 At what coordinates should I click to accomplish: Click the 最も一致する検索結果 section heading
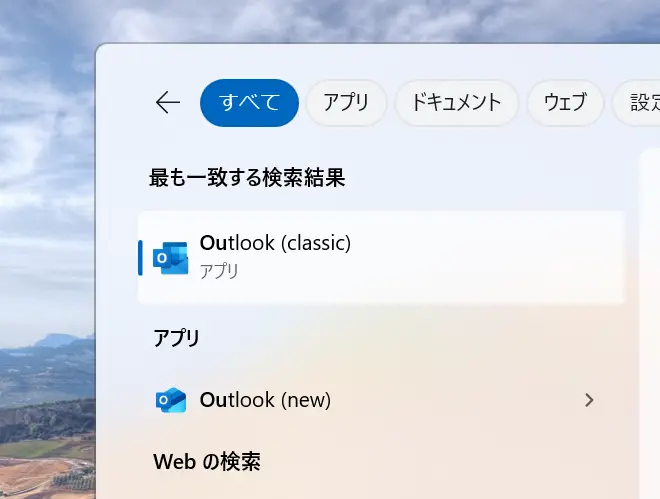[247, 177]
